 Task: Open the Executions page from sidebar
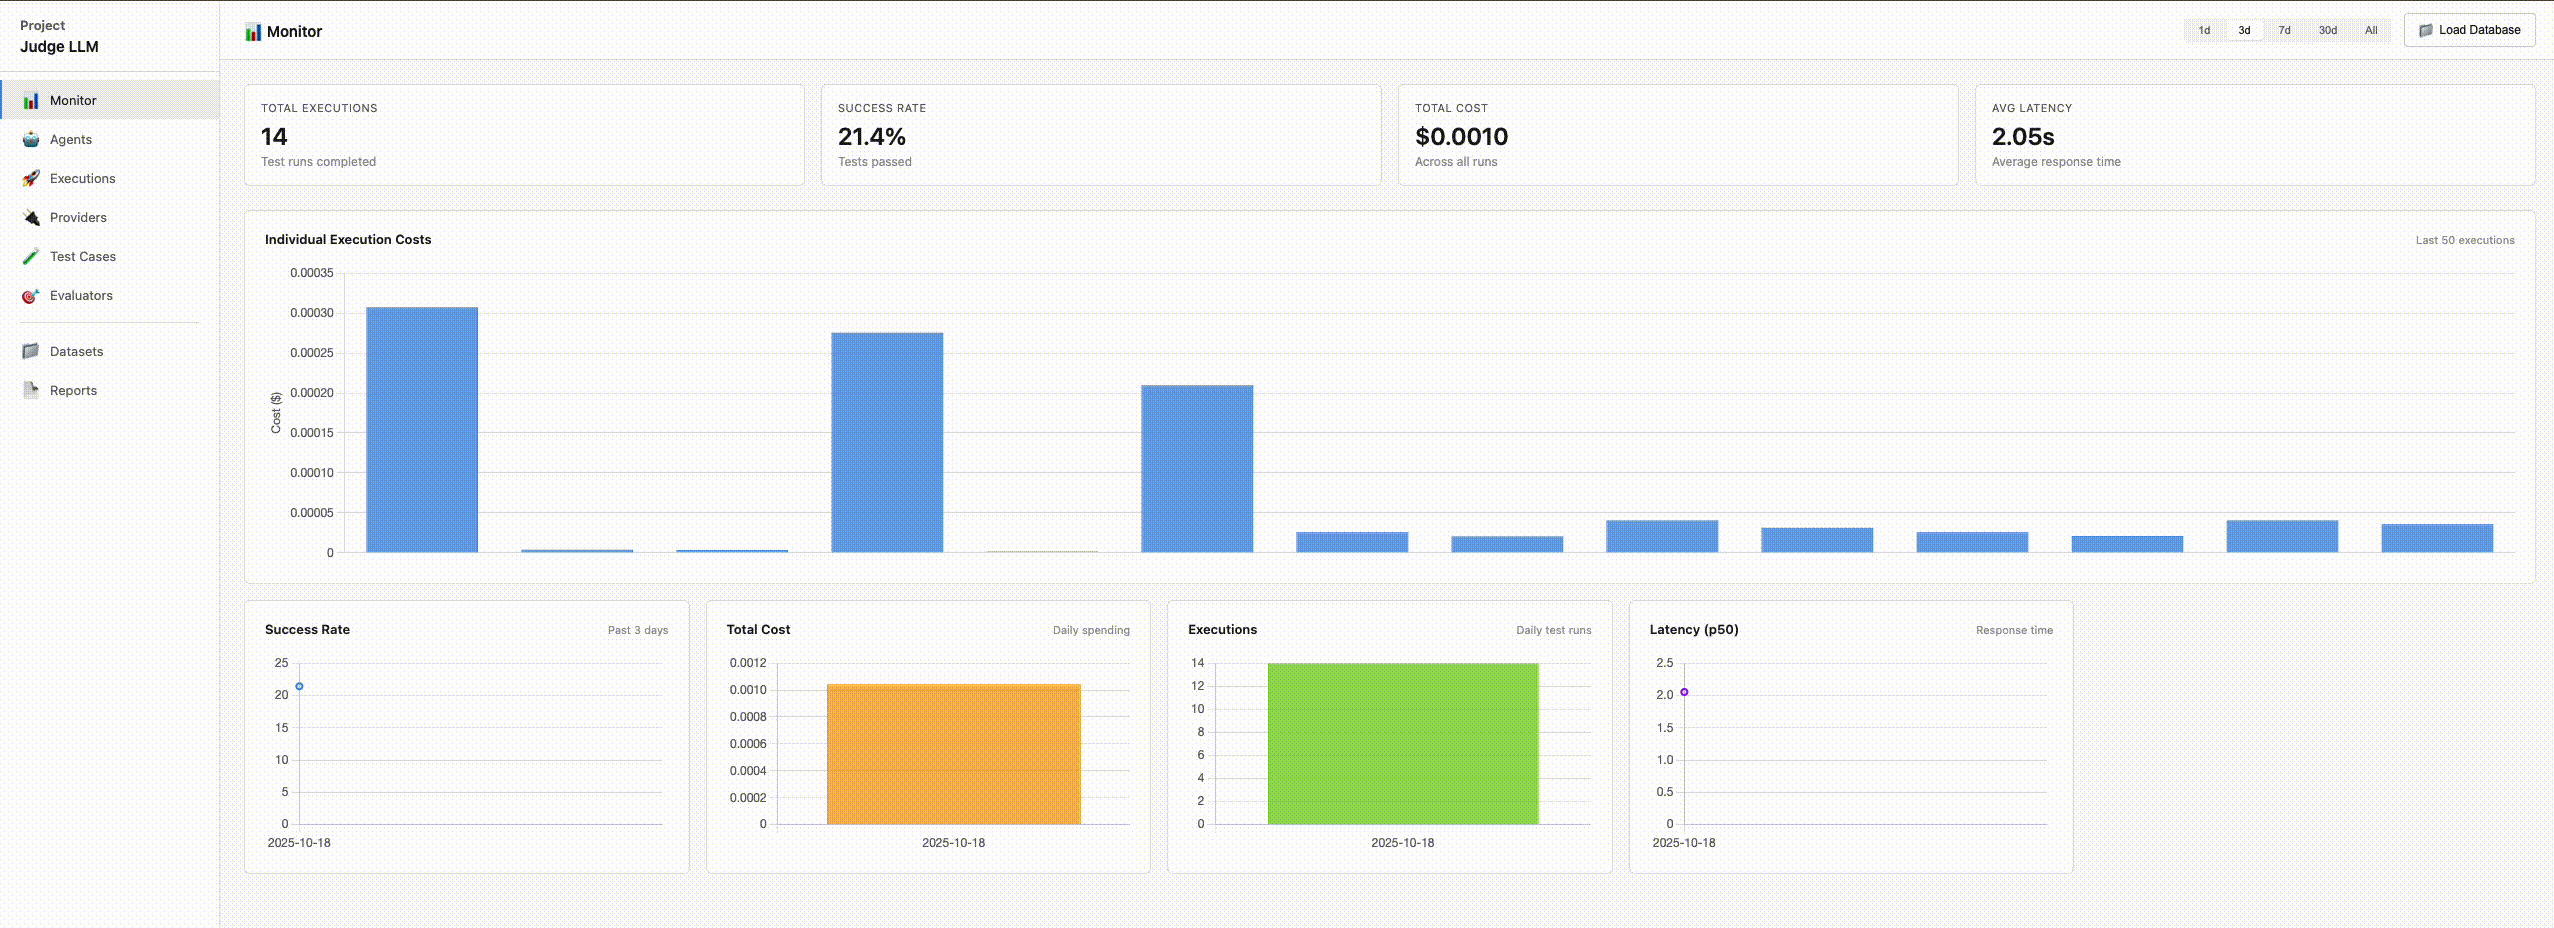tap(82, 179)
